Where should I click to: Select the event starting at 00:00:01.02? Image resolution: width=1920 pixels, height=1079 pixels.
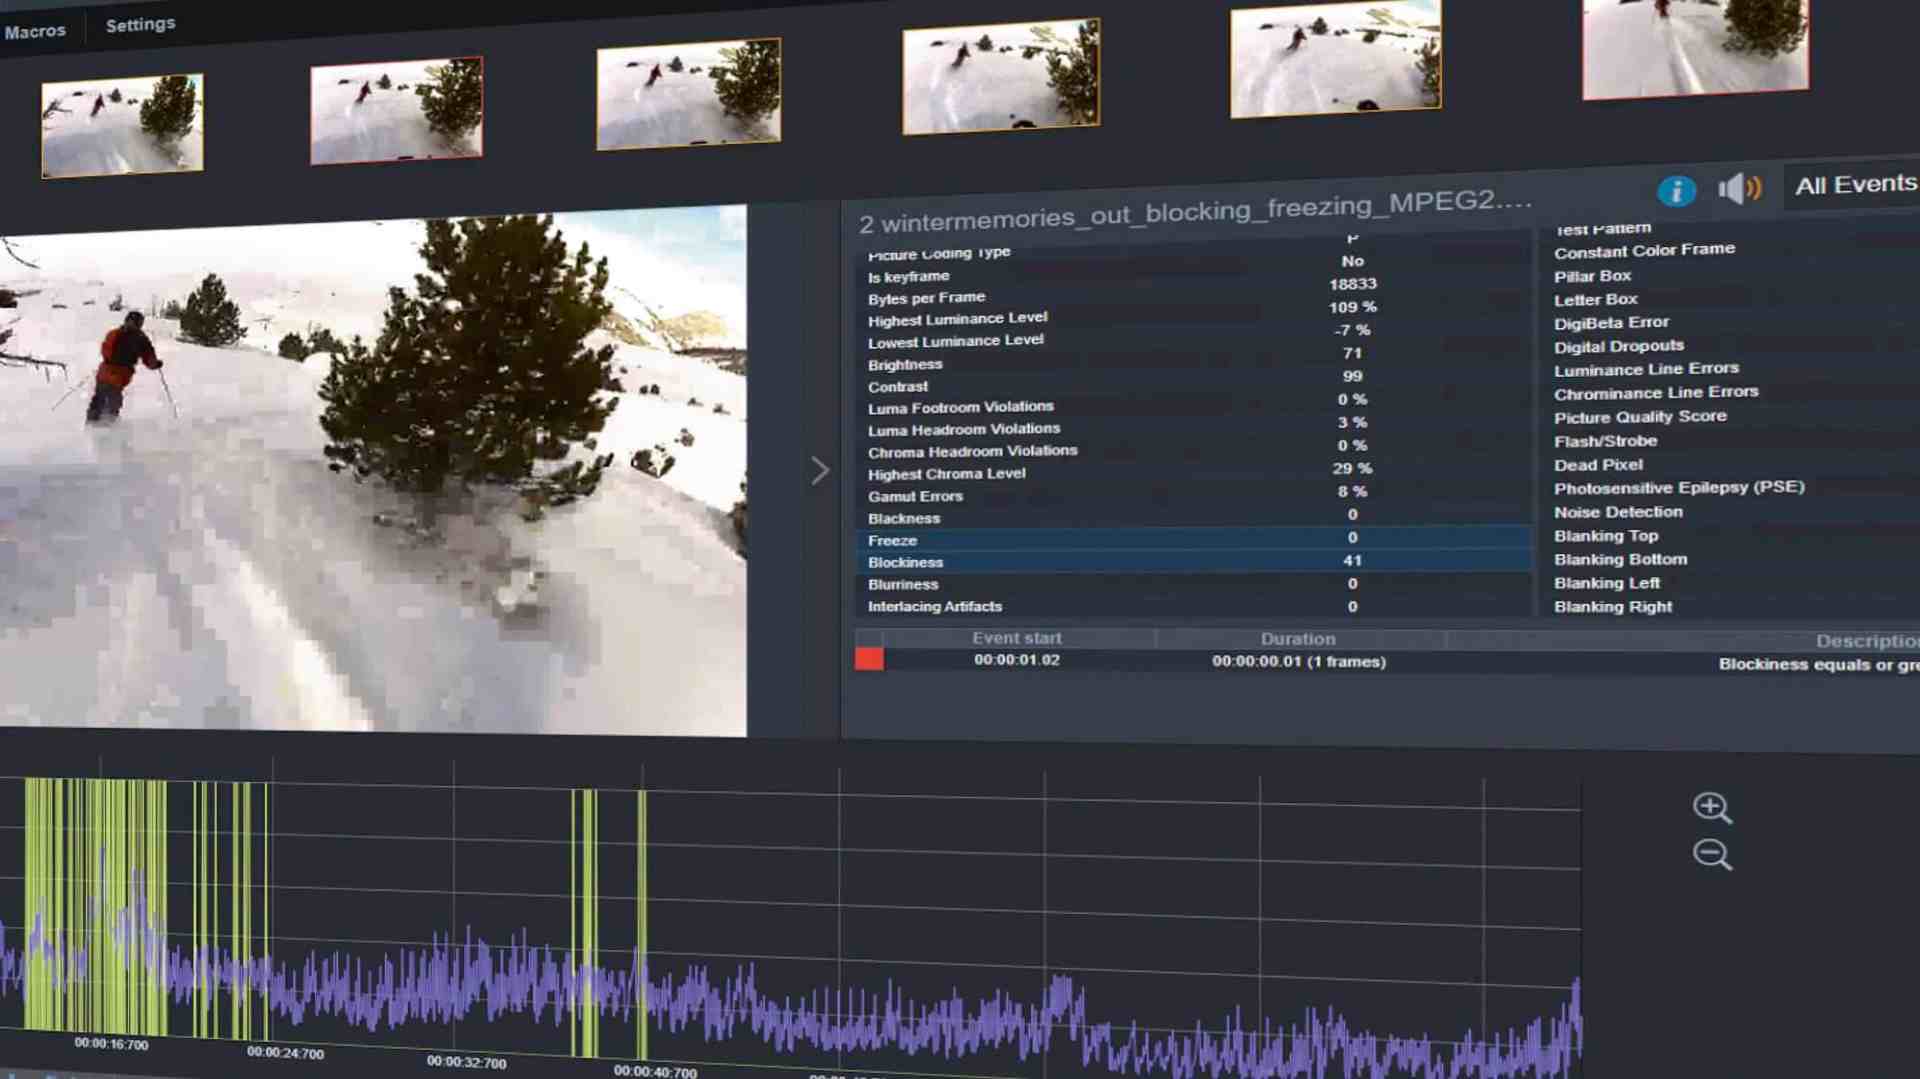(x=1017, y=660)
